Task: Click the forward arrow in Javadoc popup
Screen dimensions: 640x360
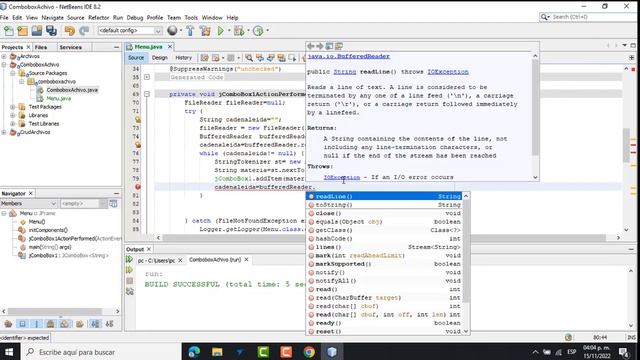Action: pos(320,46)
